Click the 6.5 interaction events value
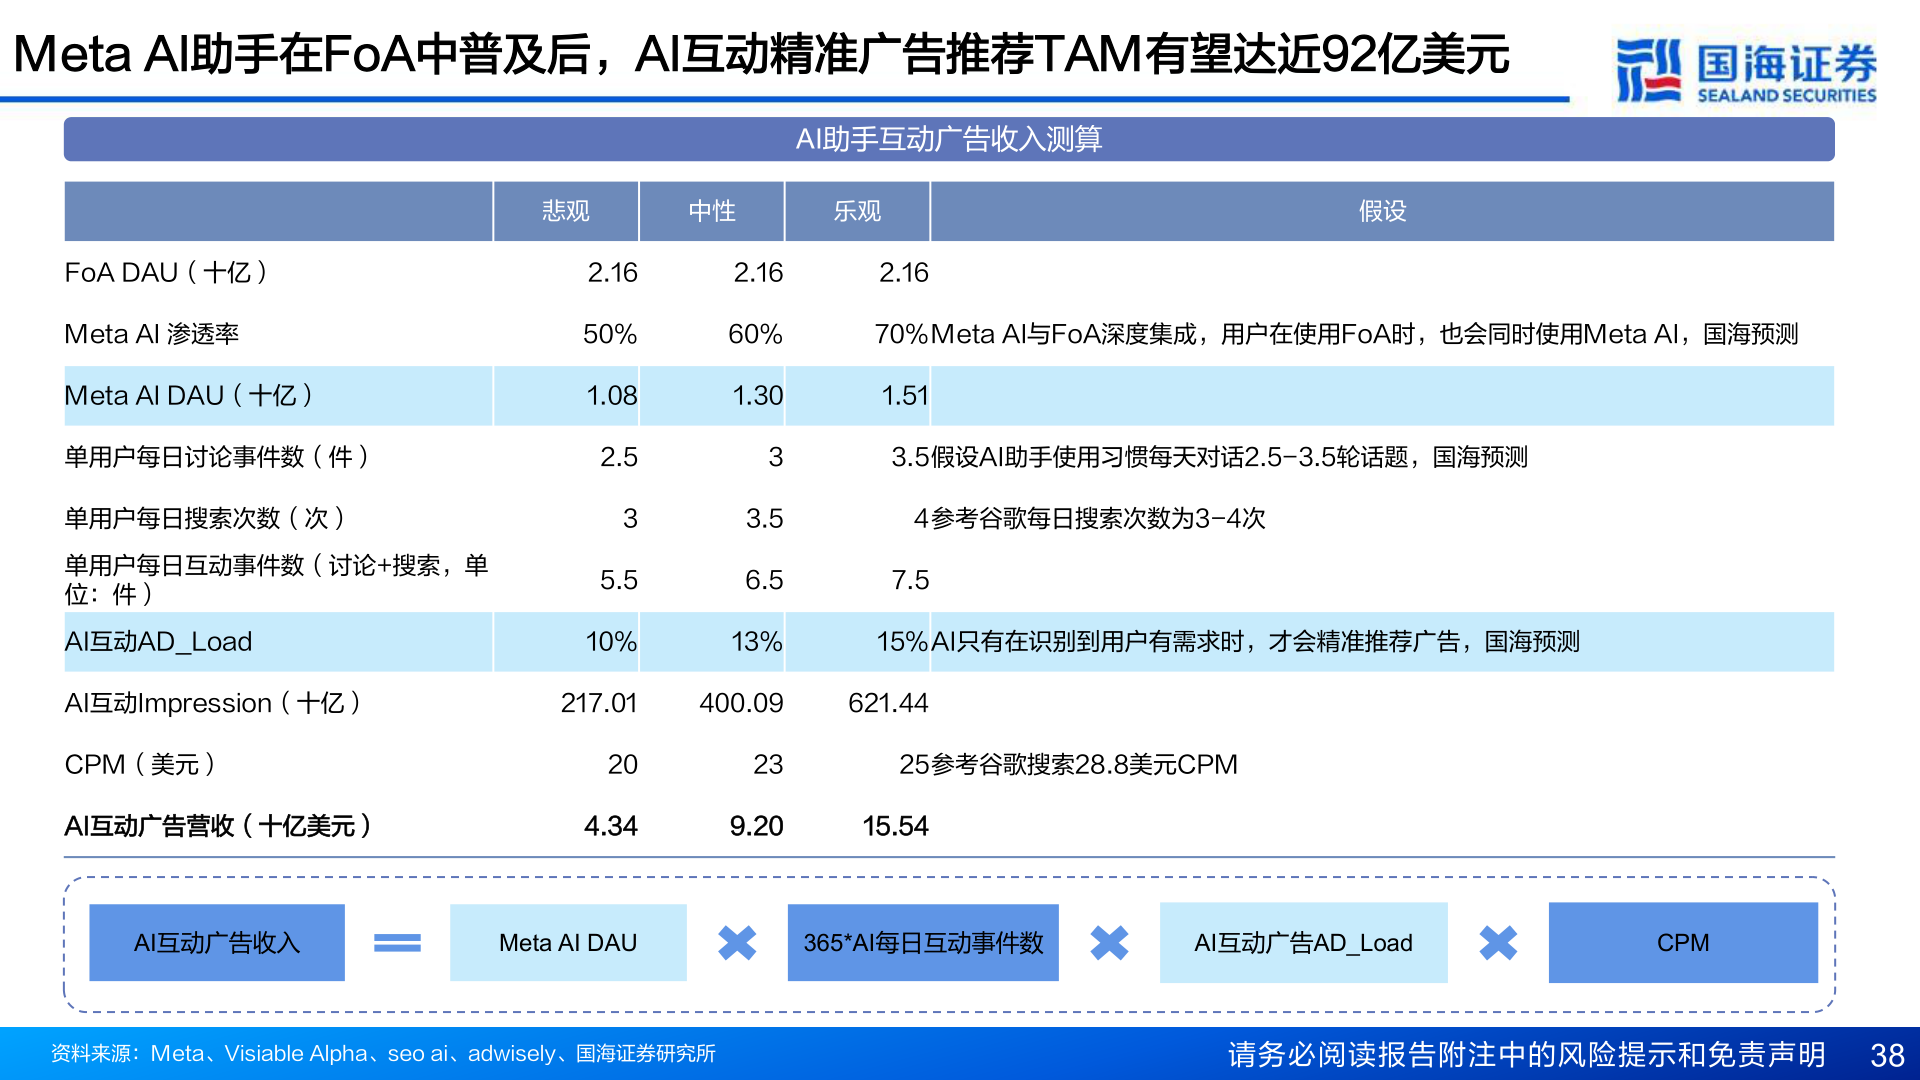 tap(764, 580)
